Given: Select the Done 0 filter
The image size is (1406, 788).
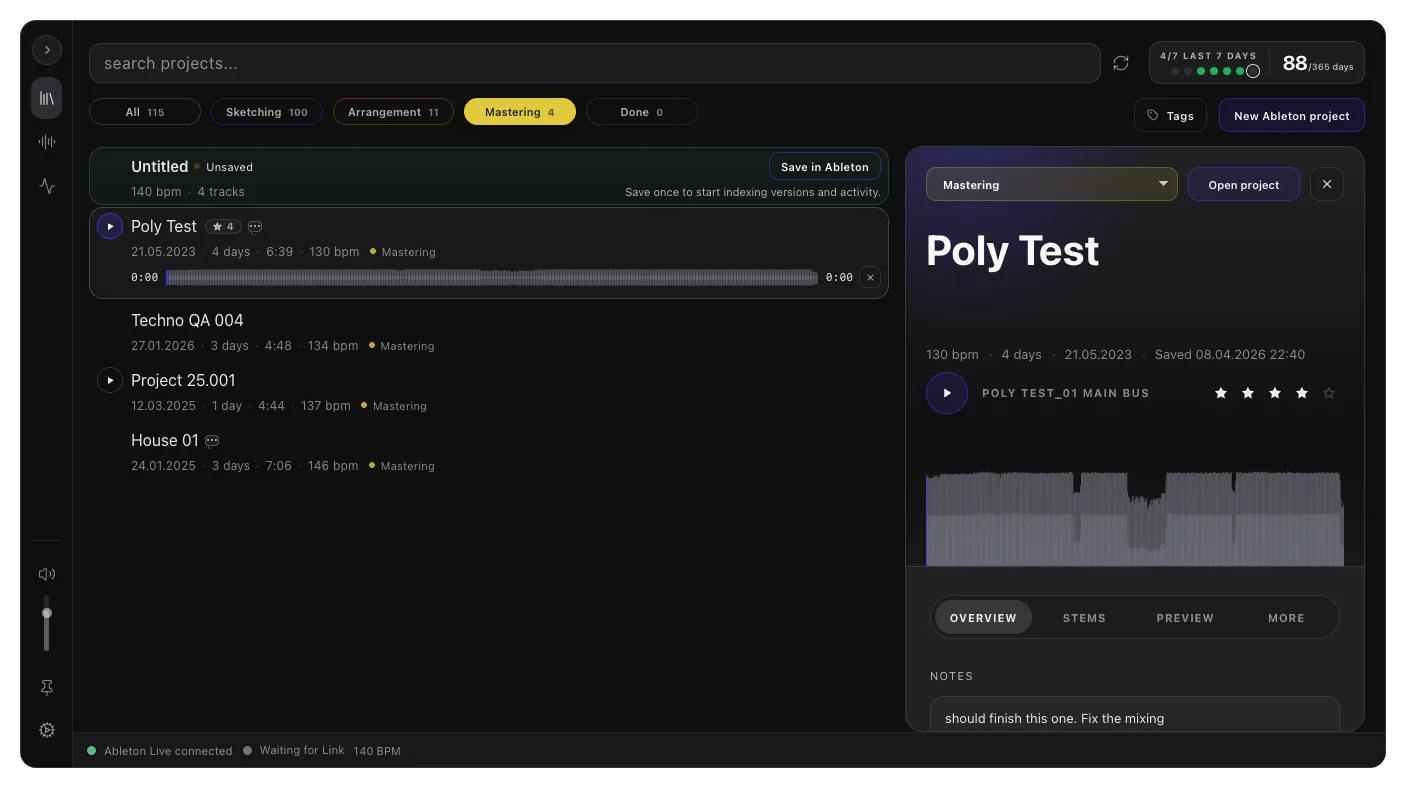Looking at the screenshot, I should [641, 112].
